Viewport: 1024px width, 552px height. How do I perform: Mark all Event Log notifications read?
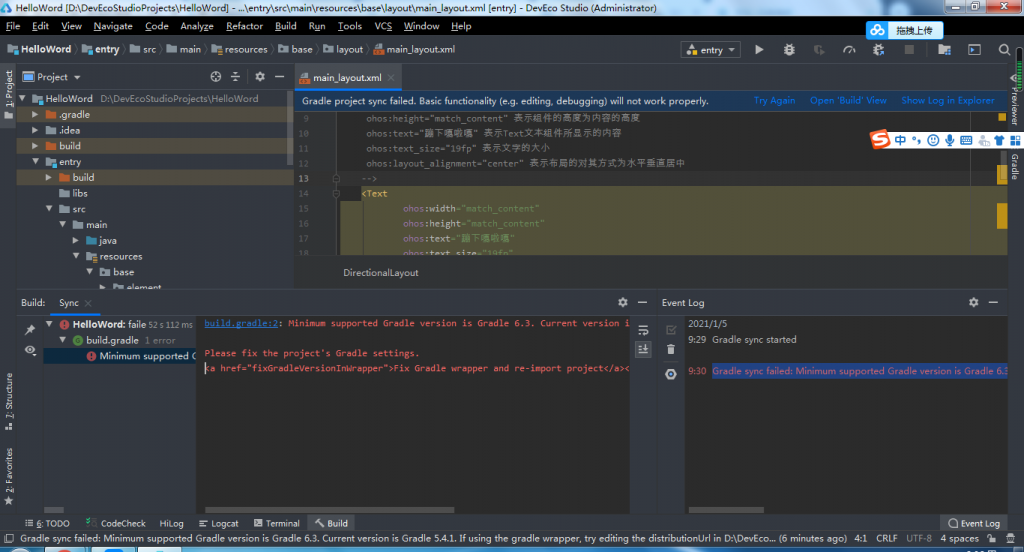click(671, 330)
